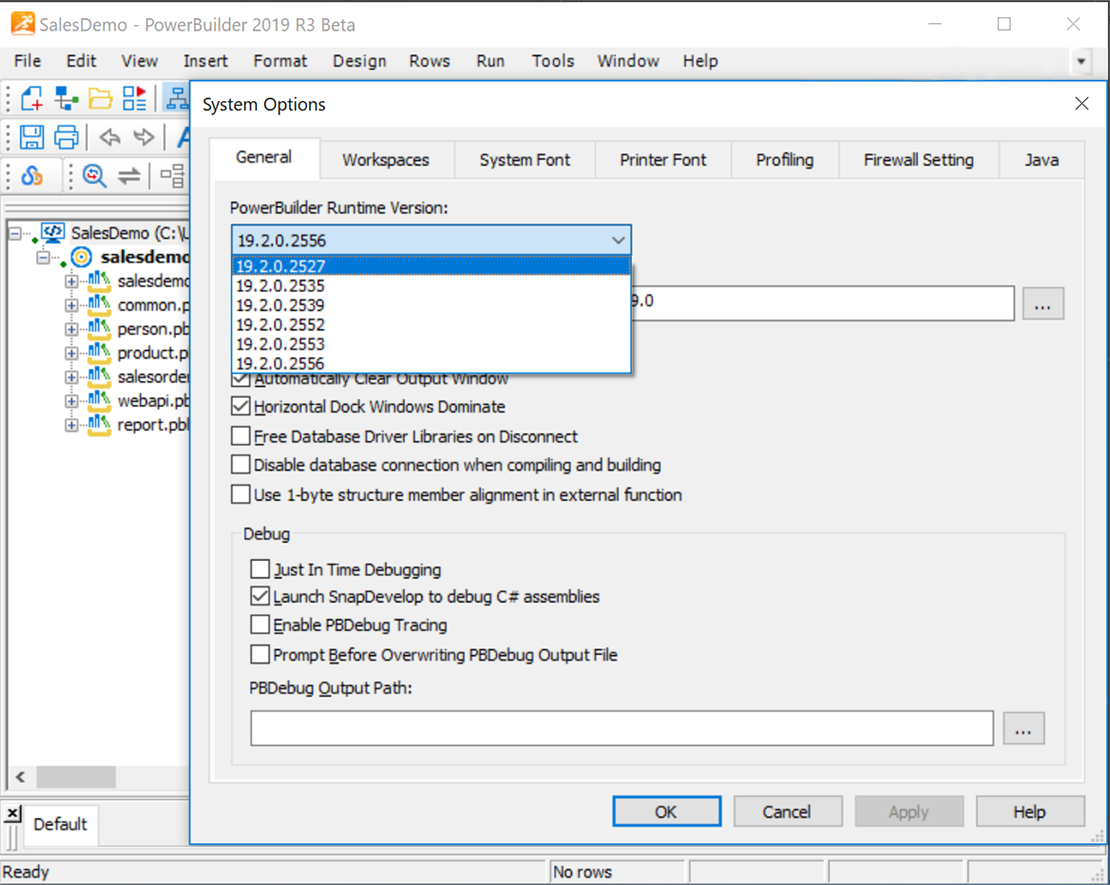The width and height of the screenshot is (1110, 885).
Task: Toggle Horizontal Dock Windows Dominate checkbox
Action: tap(241, 406)
